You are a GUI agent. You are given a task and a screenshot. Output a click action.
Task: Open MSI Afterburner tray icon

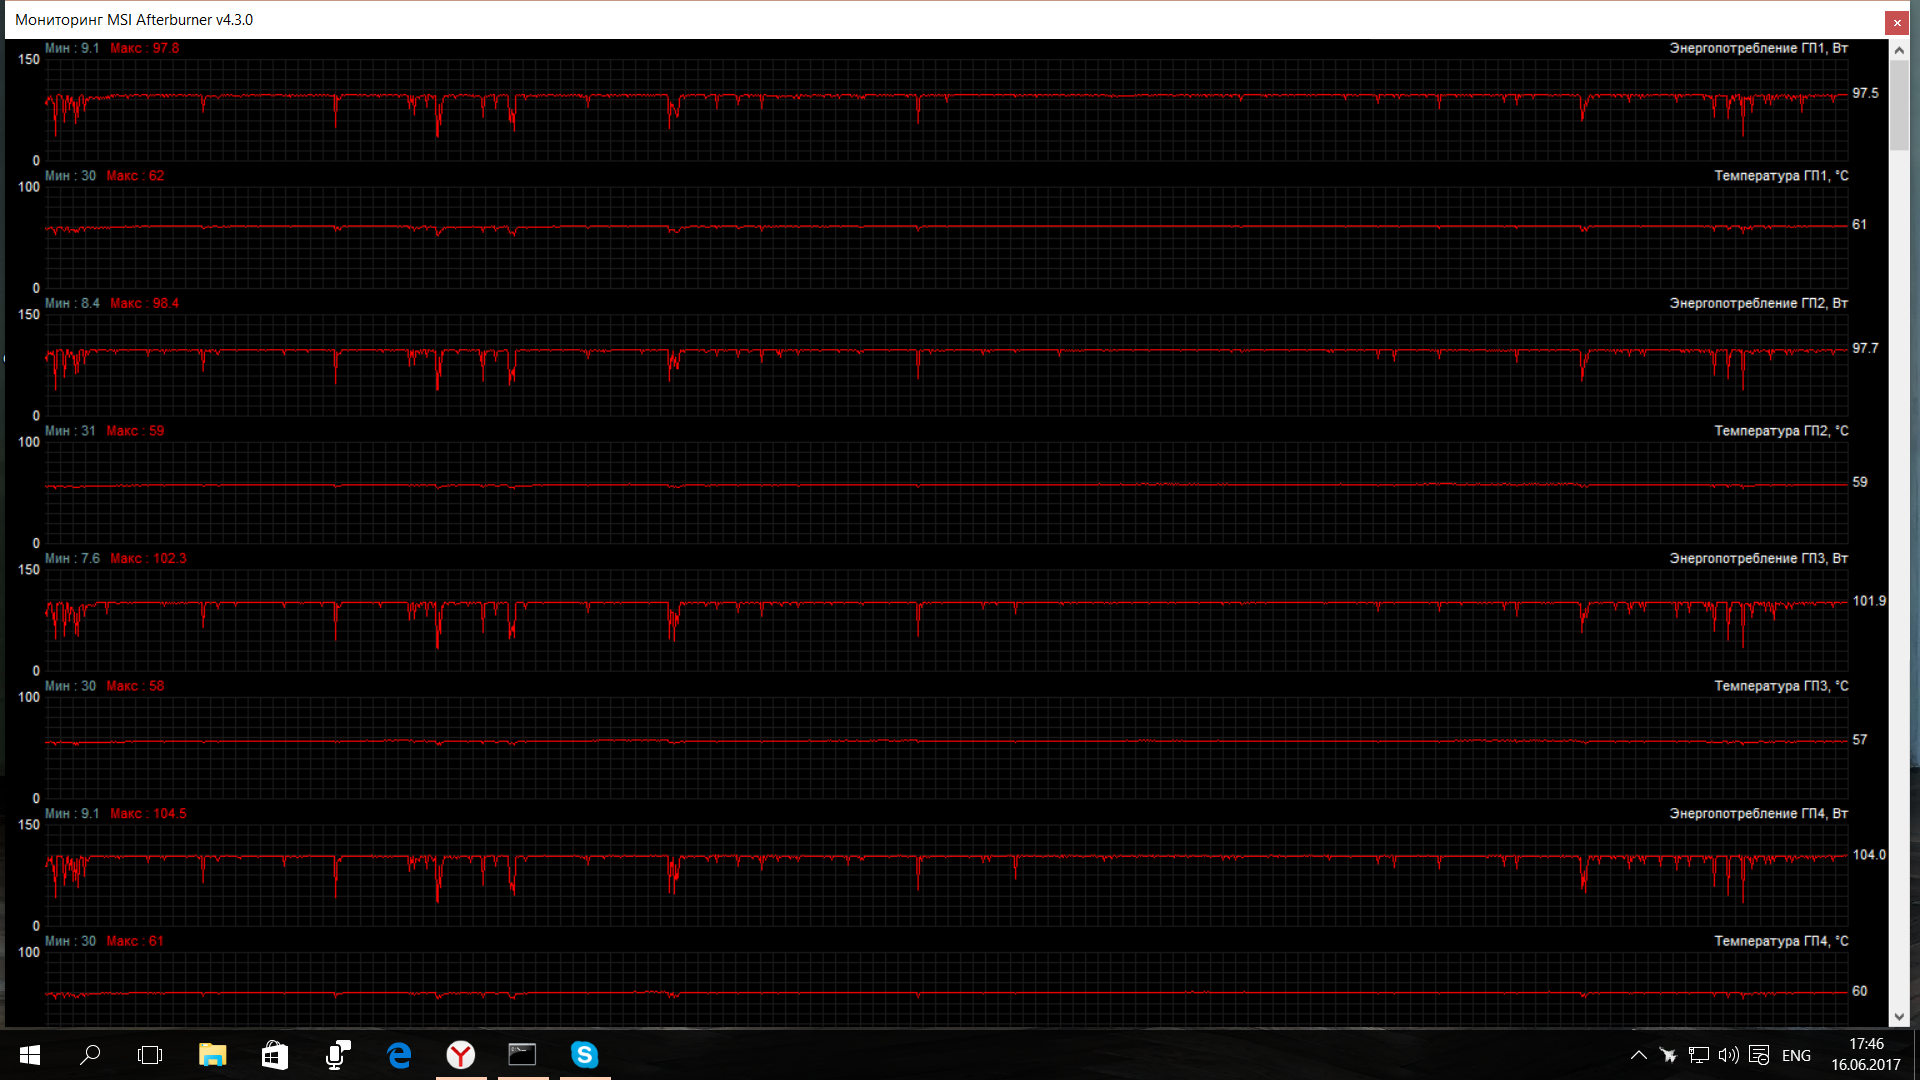(1668, 1055)
